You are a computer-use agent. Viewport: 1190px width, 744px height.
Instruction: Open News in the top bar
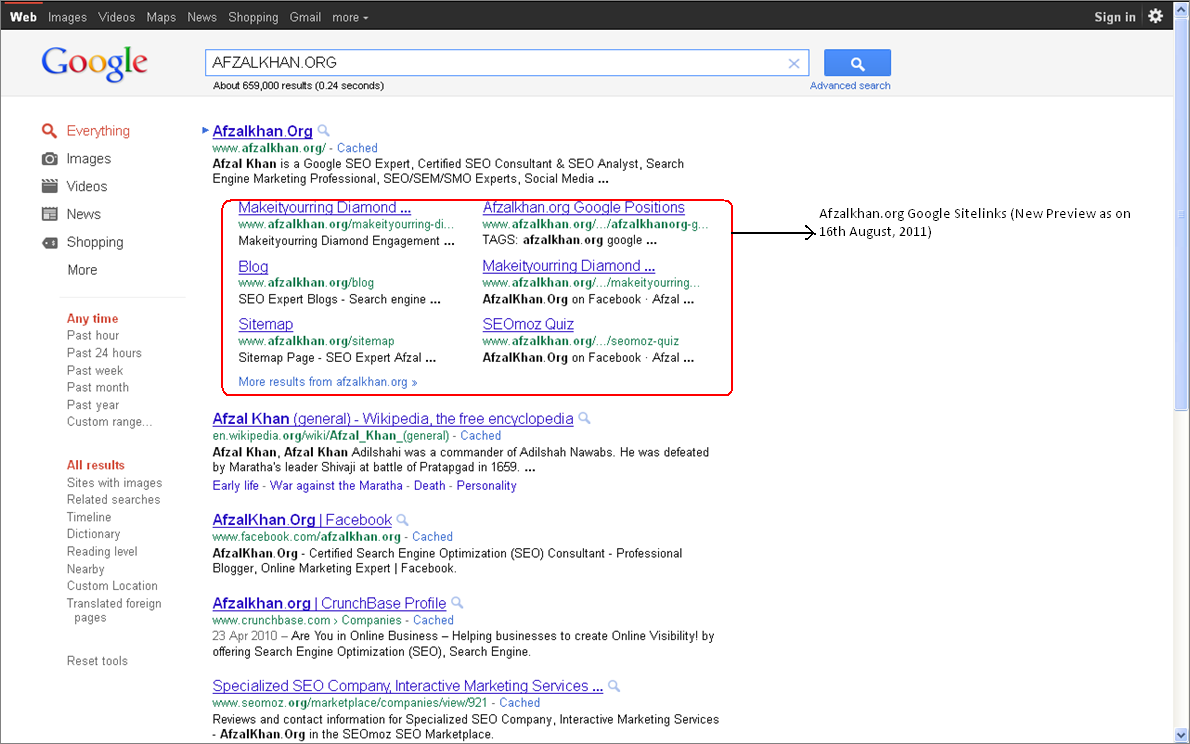coord(202,17)
